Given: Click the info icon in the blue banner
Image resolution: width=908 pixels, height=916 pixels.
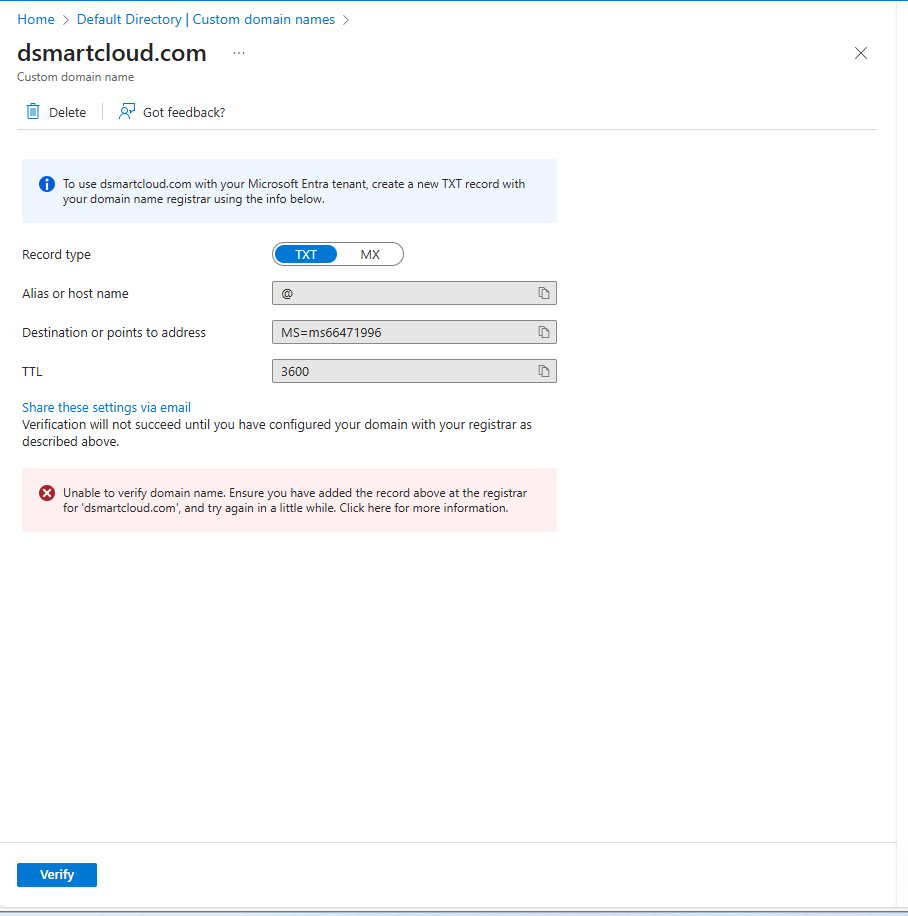Looking at the screenshot, I should [46, 184].
